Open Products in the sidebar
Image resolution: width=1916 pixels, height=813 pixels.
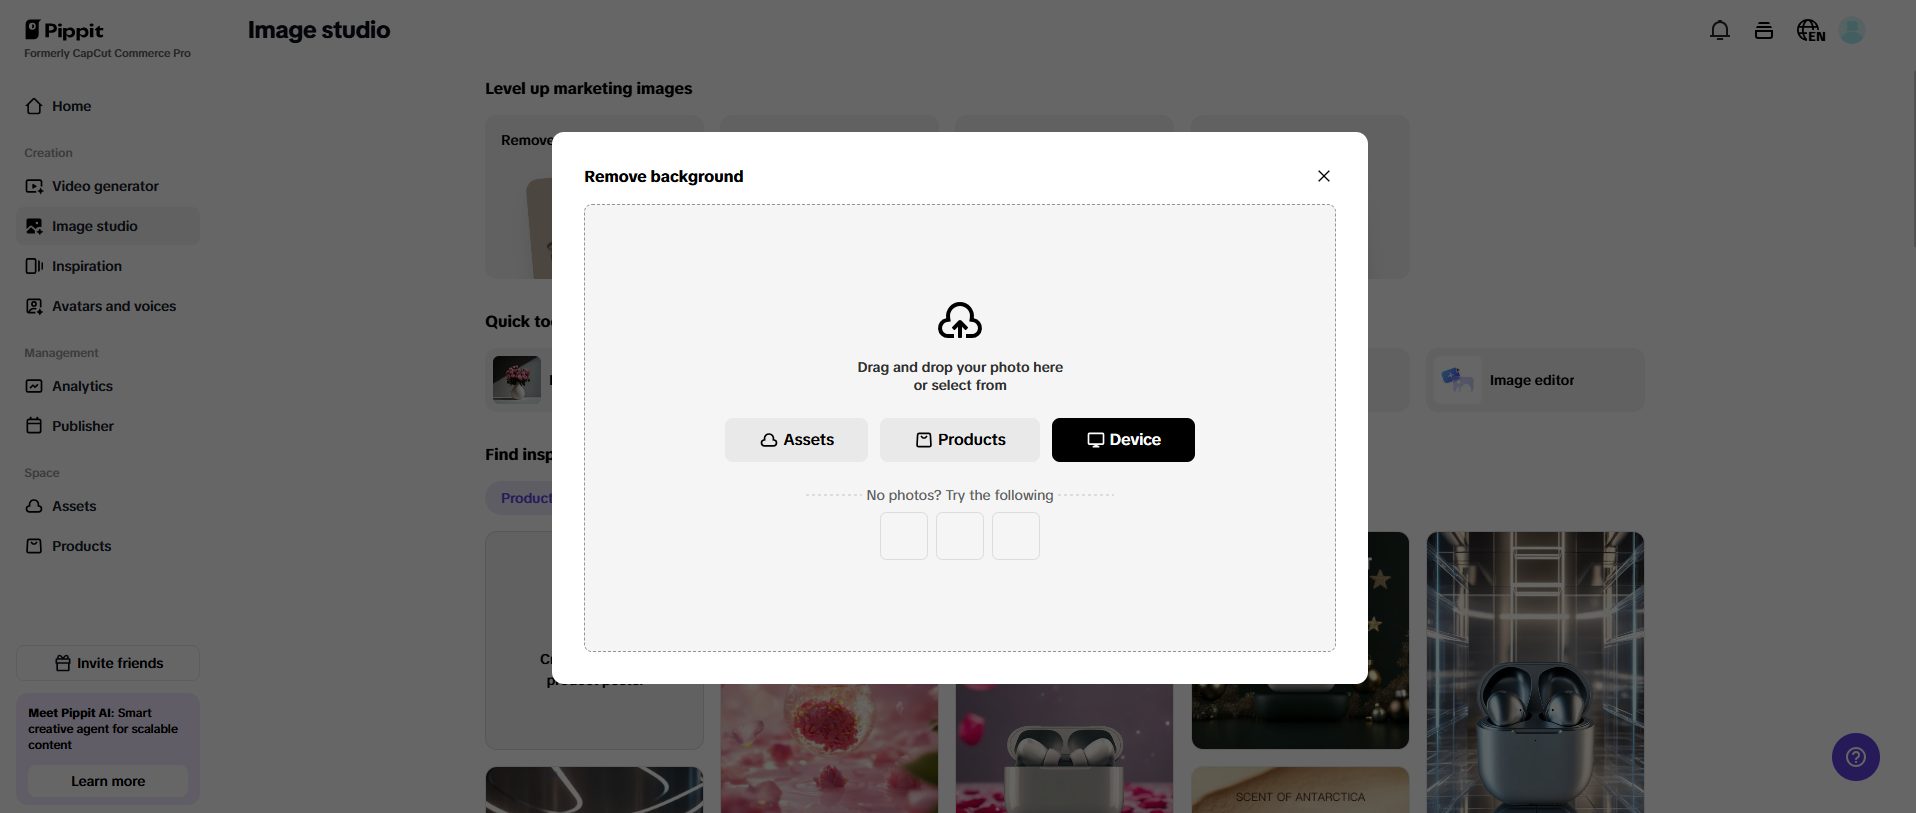[108, 546]
